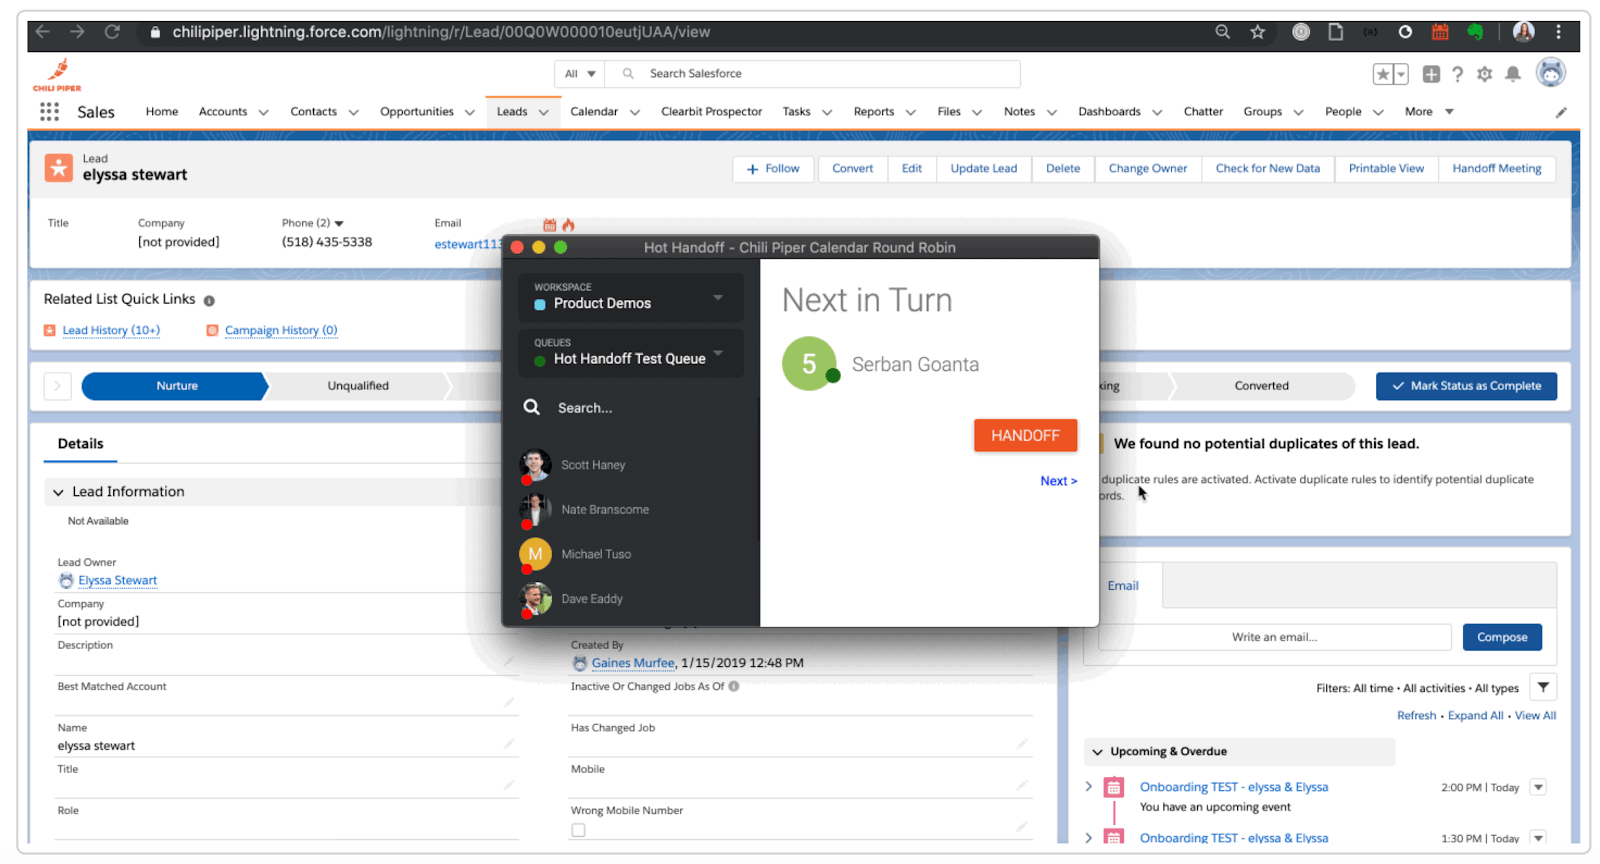Image resolution: width=1600 pixels, height=864 pixels.
Task: Open the More navigation dropdown
Action: click(x=1429, y=112)
